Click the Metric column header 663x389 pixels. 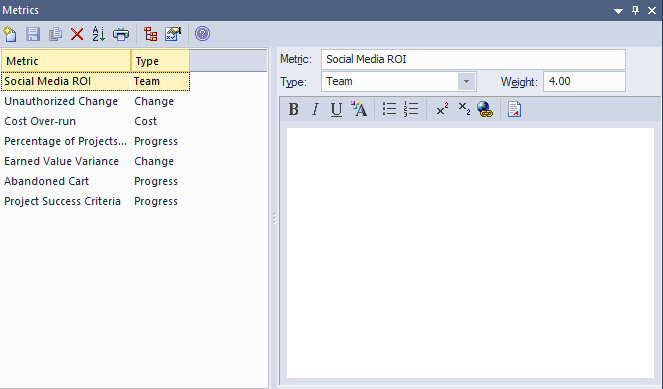click(66, 61)
